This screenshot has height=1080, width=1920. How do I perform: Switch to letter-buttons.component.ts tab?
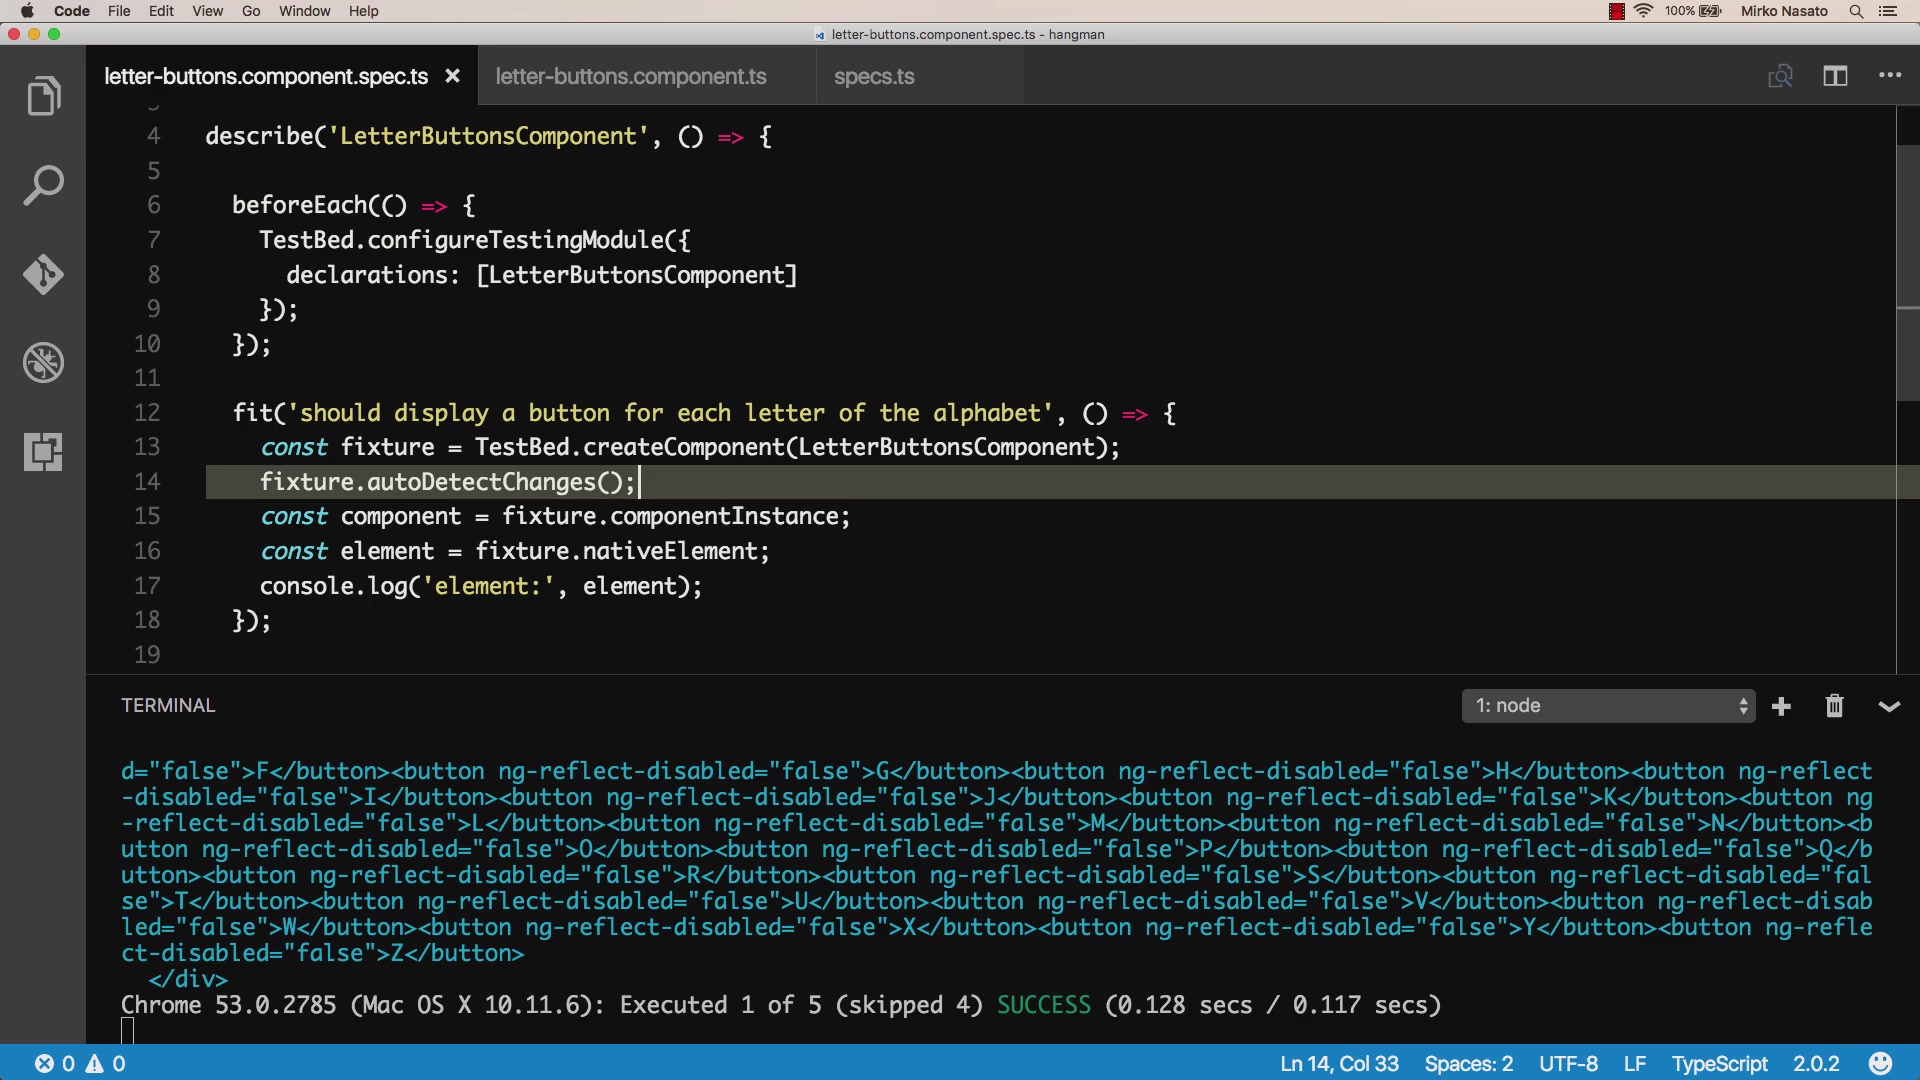click(631, 76)
